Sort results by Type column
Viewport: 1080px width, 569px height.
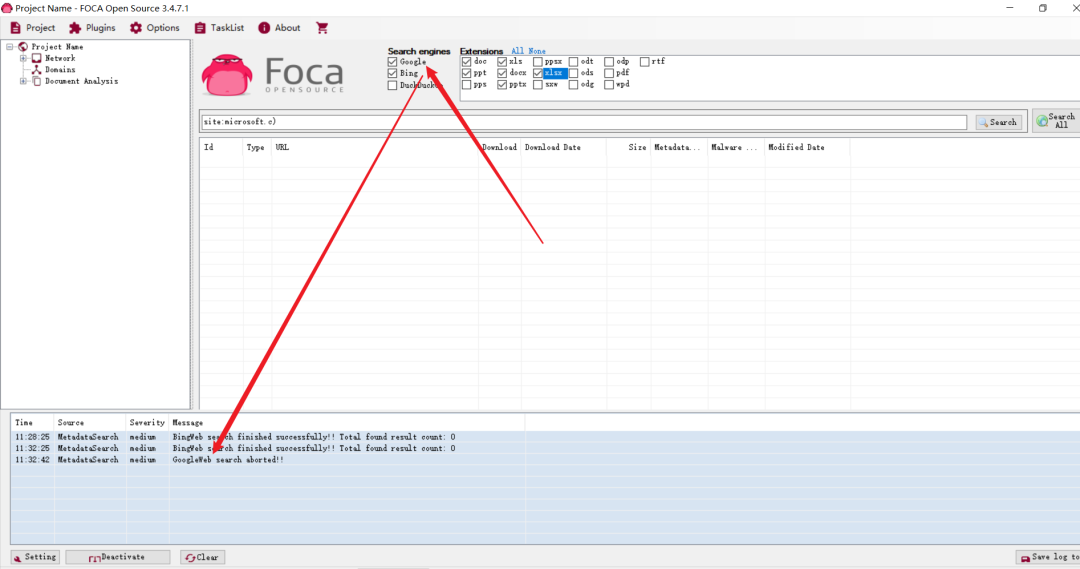[x=256, y=147]
